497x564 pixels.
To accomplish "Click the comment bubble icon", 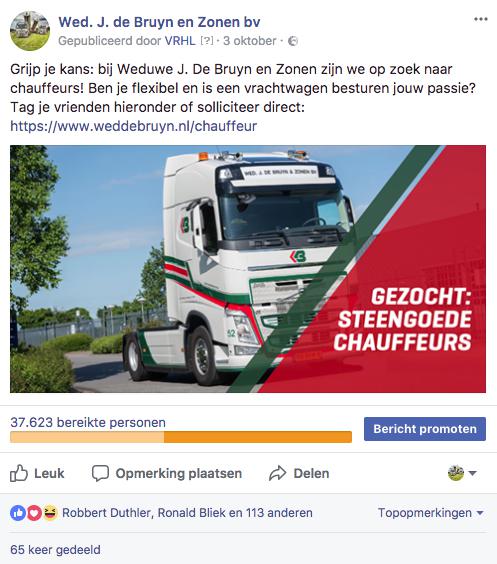I will pos(100,473).
